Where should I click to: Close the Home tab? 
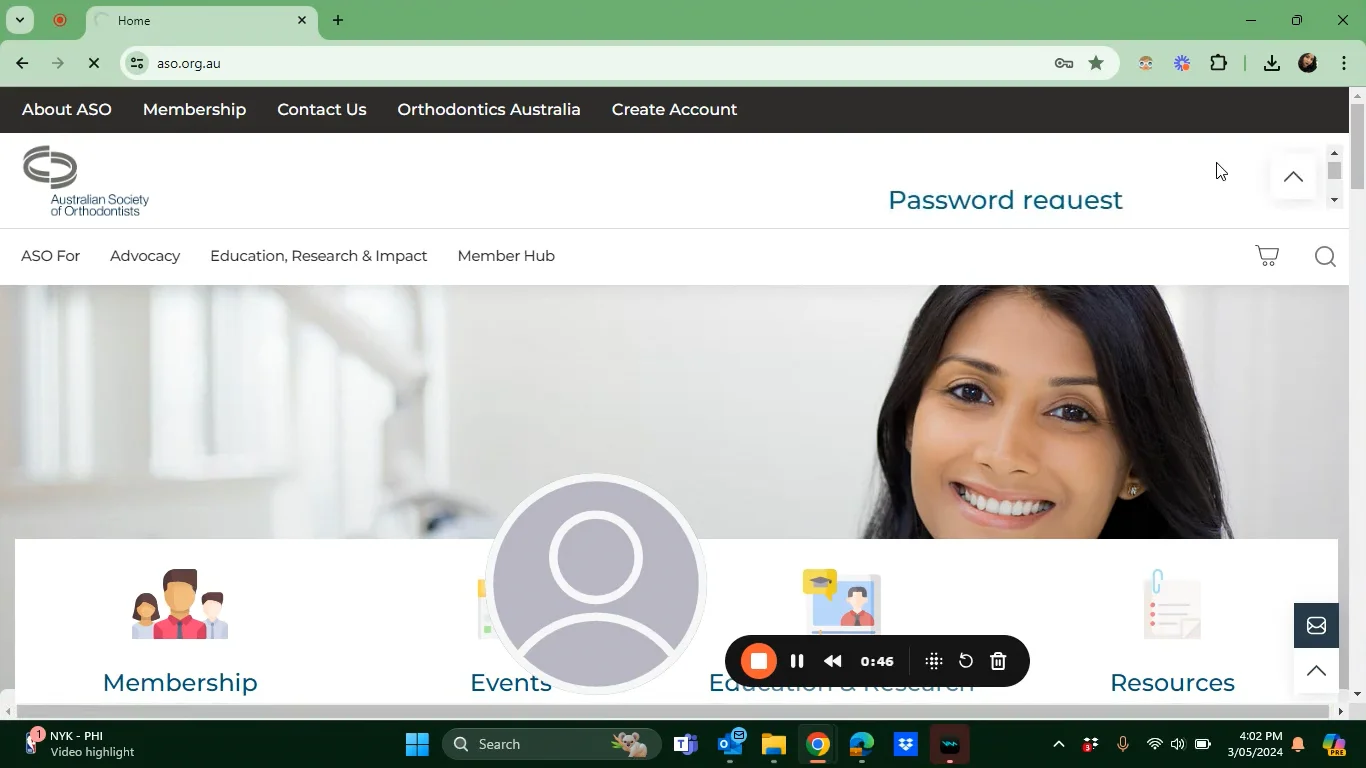click(302, 20)
